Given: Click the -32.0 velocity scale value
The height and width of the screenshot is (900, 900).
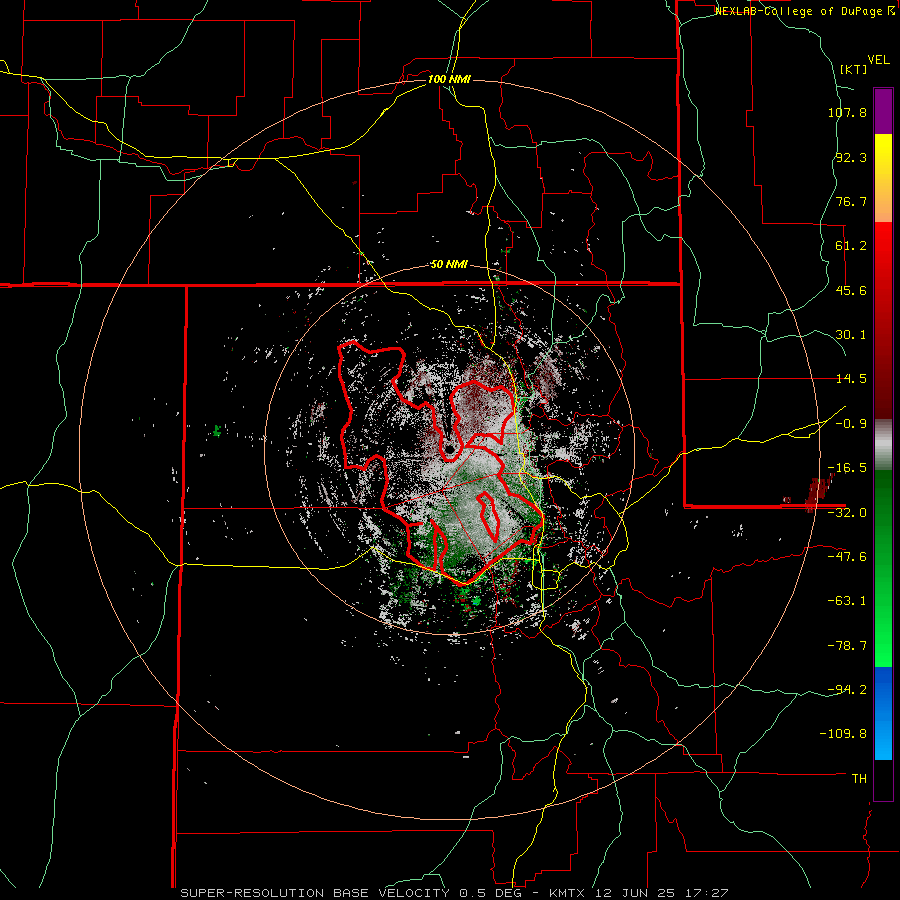Looking at the screenshot, I should 847,513.
